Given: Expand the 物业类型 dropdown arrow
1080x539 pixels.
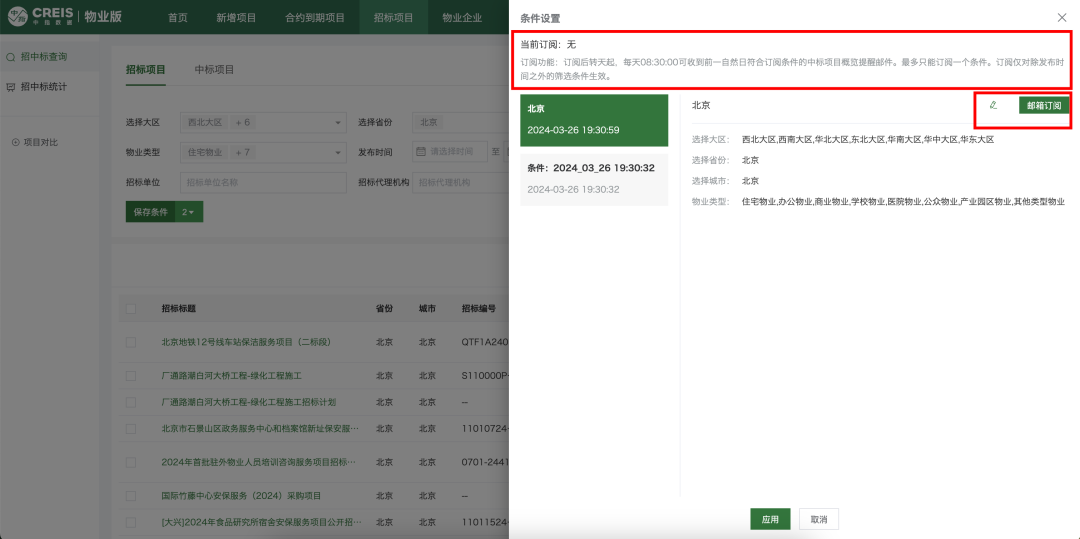Looking at the screenshot, I should coord(339,152).
